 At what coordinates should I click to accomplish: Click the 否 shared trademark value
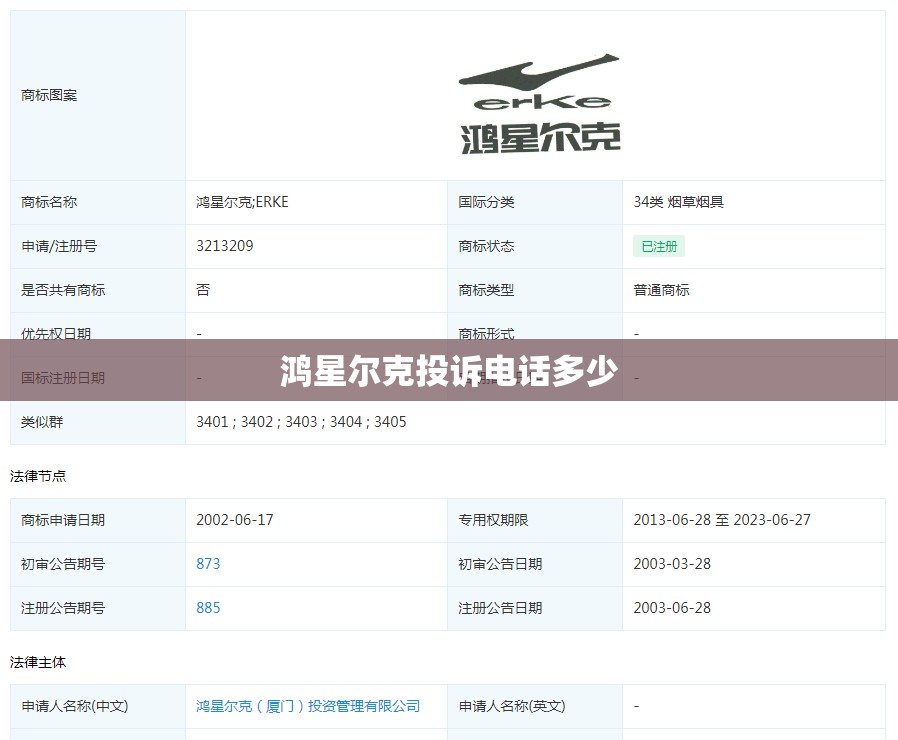(x=203, y=290)
